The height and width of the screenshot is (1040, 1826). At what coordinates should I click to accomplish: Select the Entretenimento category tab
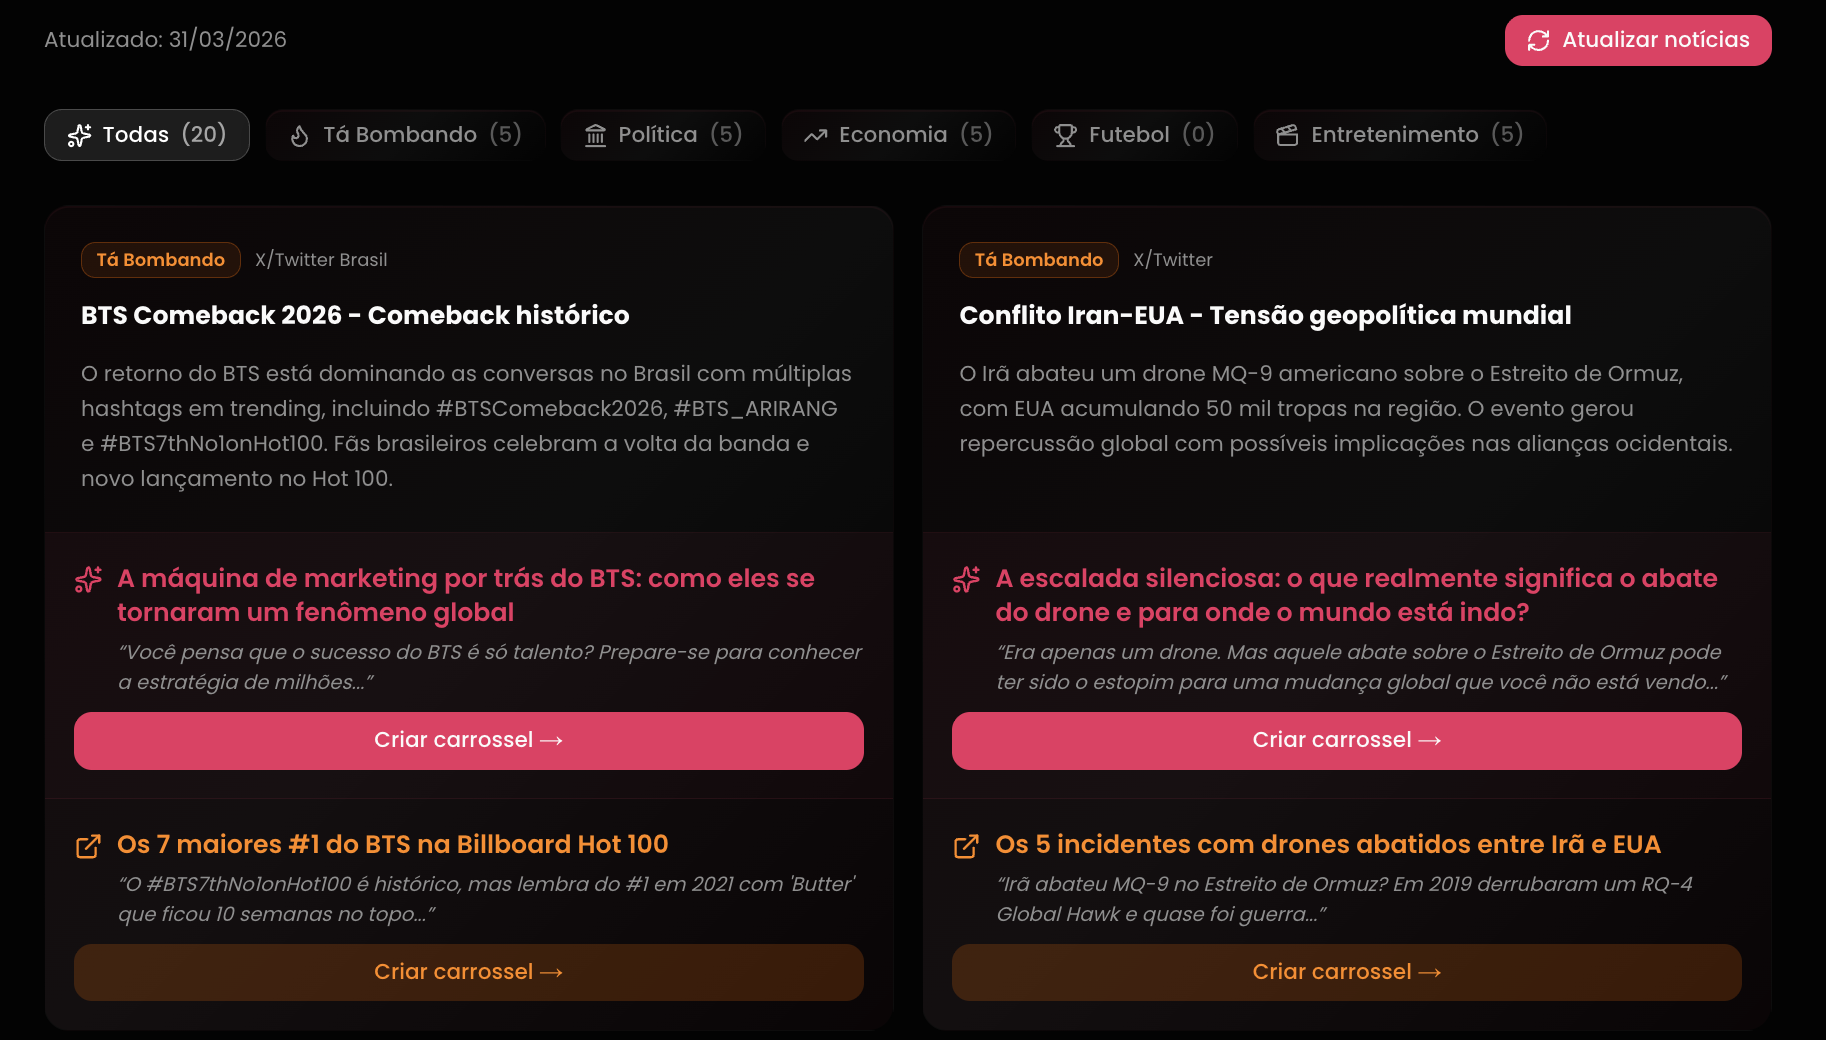1399,135
